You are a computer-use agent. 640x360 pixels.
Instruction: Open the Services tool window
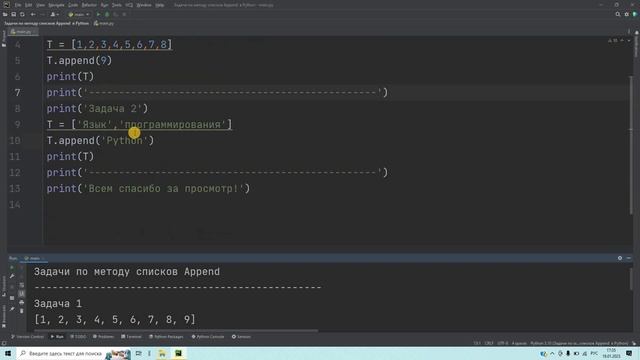241,337
